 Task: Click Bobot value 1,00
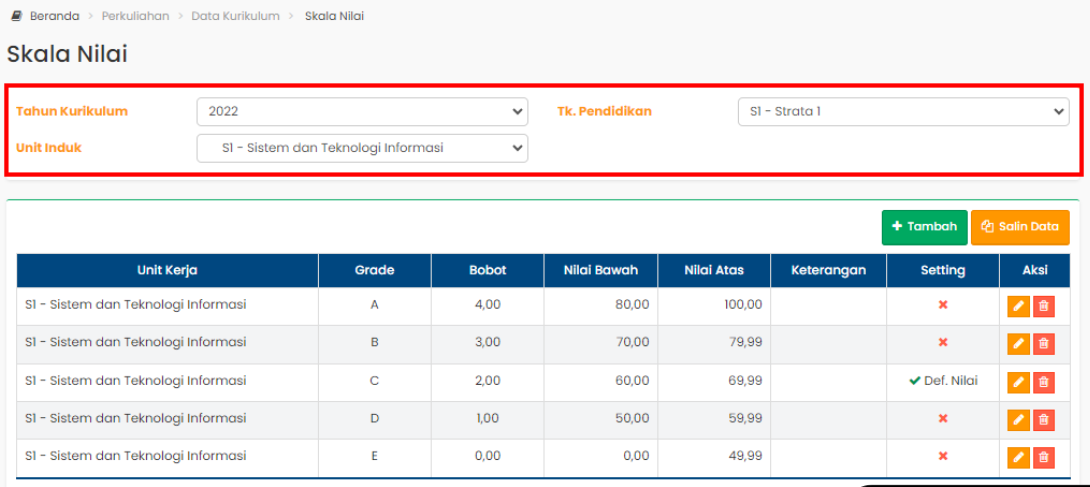click(487, 418)
